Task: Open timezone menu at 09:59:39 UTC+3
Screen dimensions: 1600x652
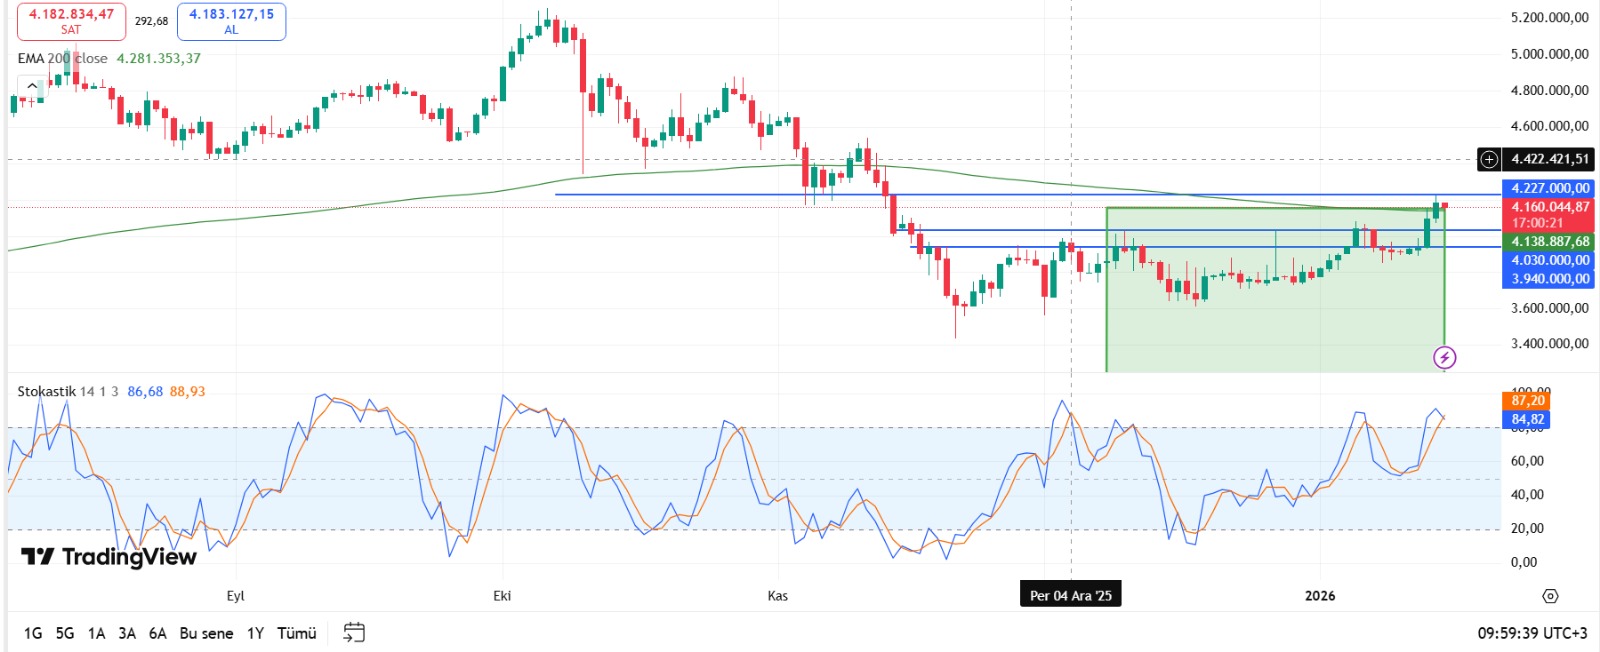Action: (1532, 633)
